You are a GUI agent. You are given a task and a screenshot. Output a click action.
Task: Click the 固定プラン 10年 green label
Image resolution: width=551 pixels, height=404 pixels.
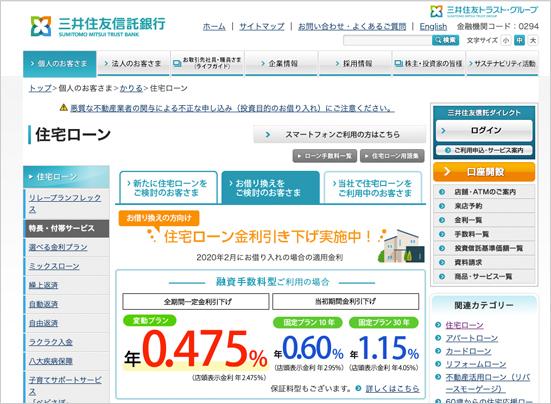pos(308,322)
